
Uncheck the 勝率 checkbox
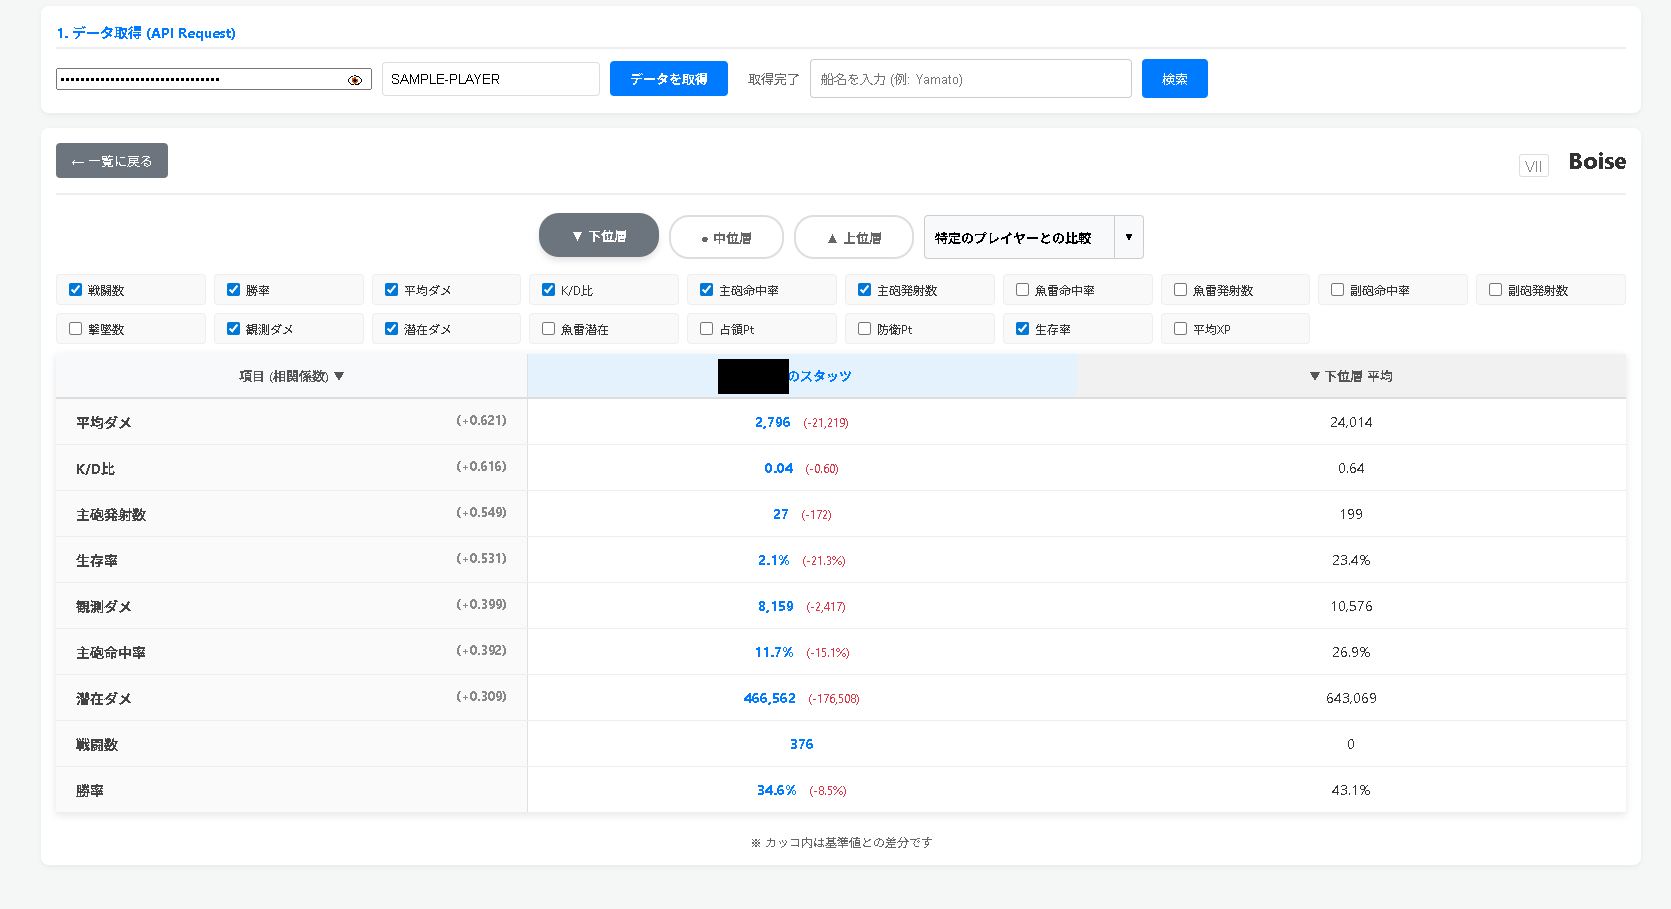[x=234, y=290]
